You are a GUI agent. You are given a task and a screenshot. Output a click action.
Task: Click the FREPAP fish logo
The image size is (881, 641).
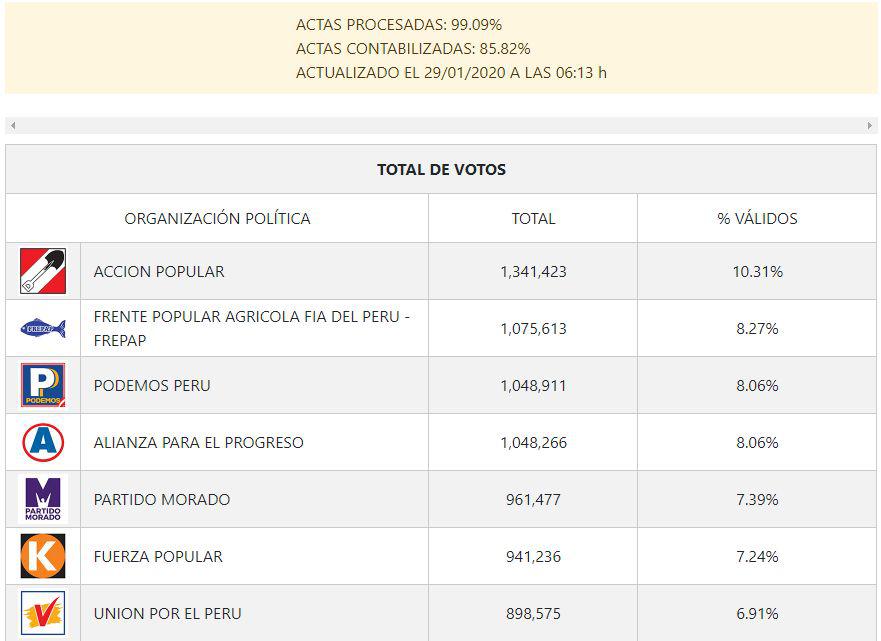(43, 327)
